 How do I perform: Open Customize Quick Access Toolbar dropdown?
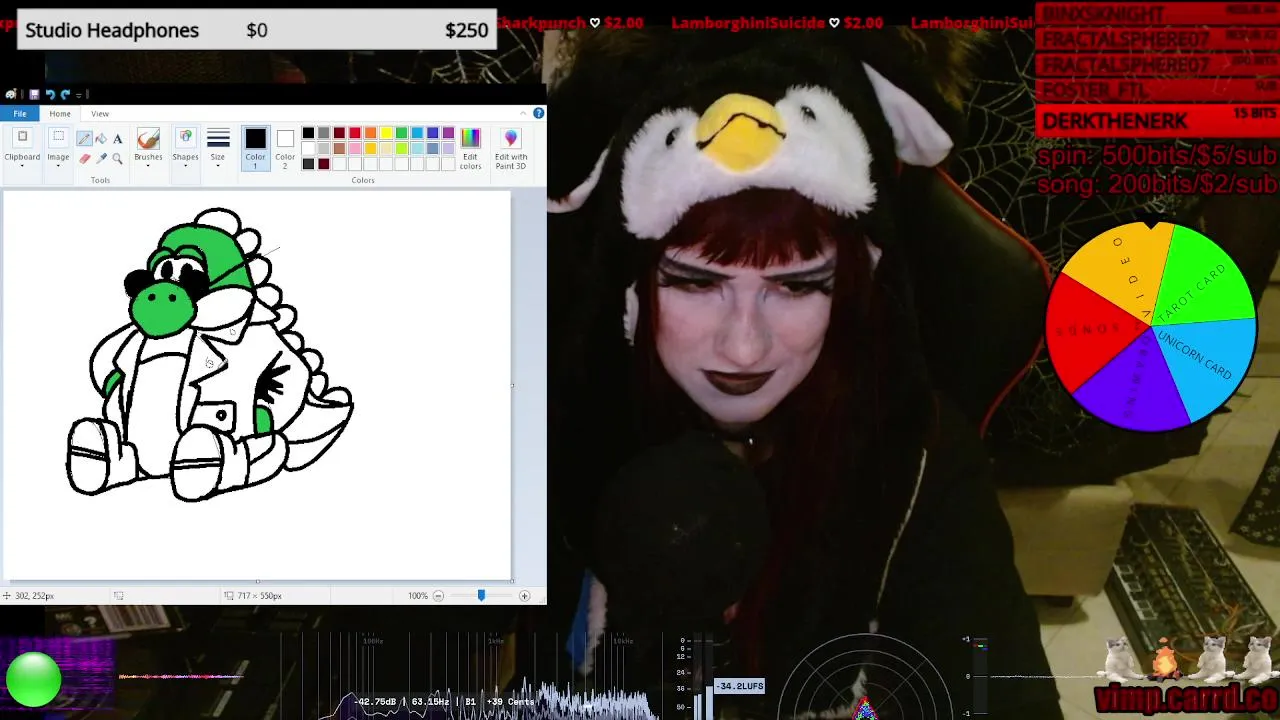coord(81,95)
